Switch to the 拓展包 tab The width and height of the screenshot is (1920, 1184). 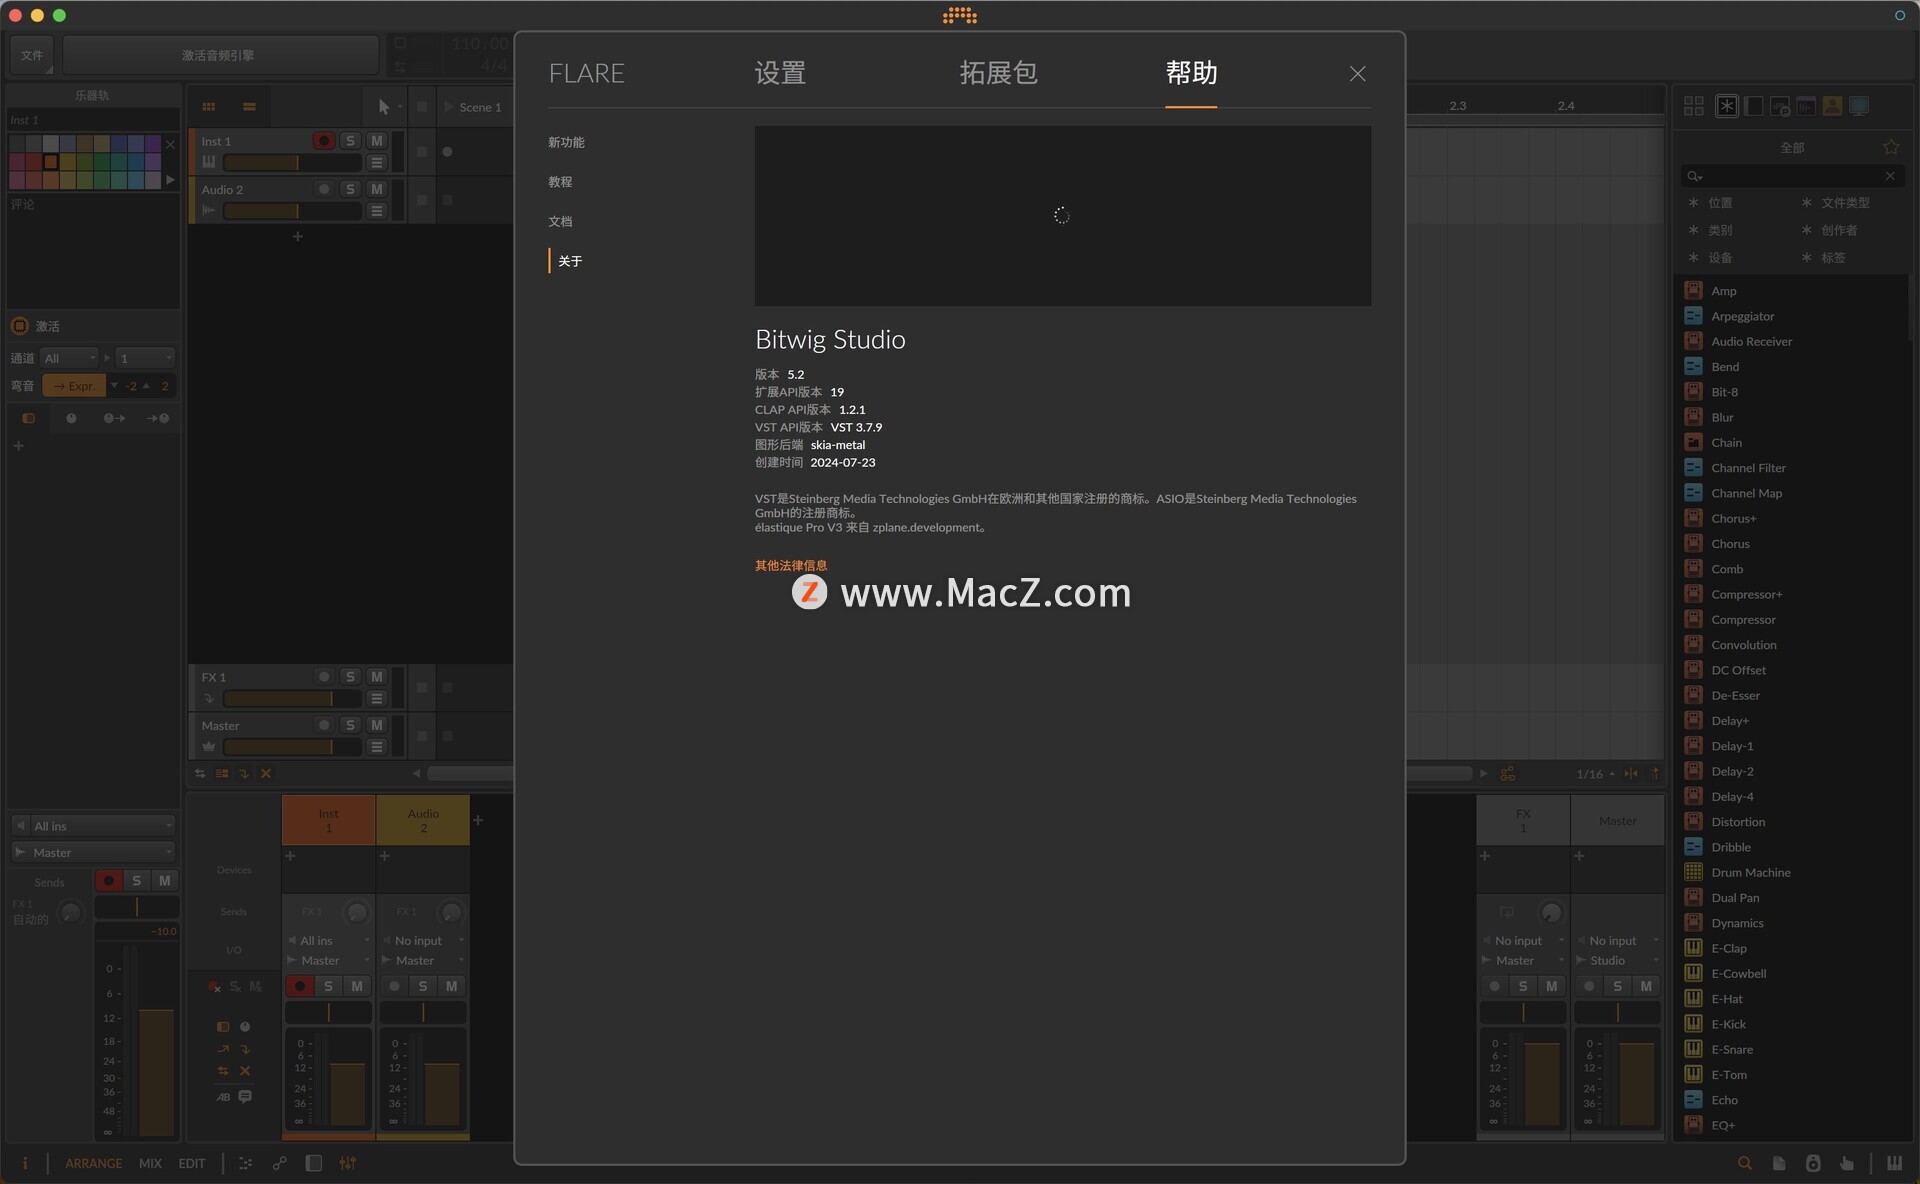pos(998,73)
